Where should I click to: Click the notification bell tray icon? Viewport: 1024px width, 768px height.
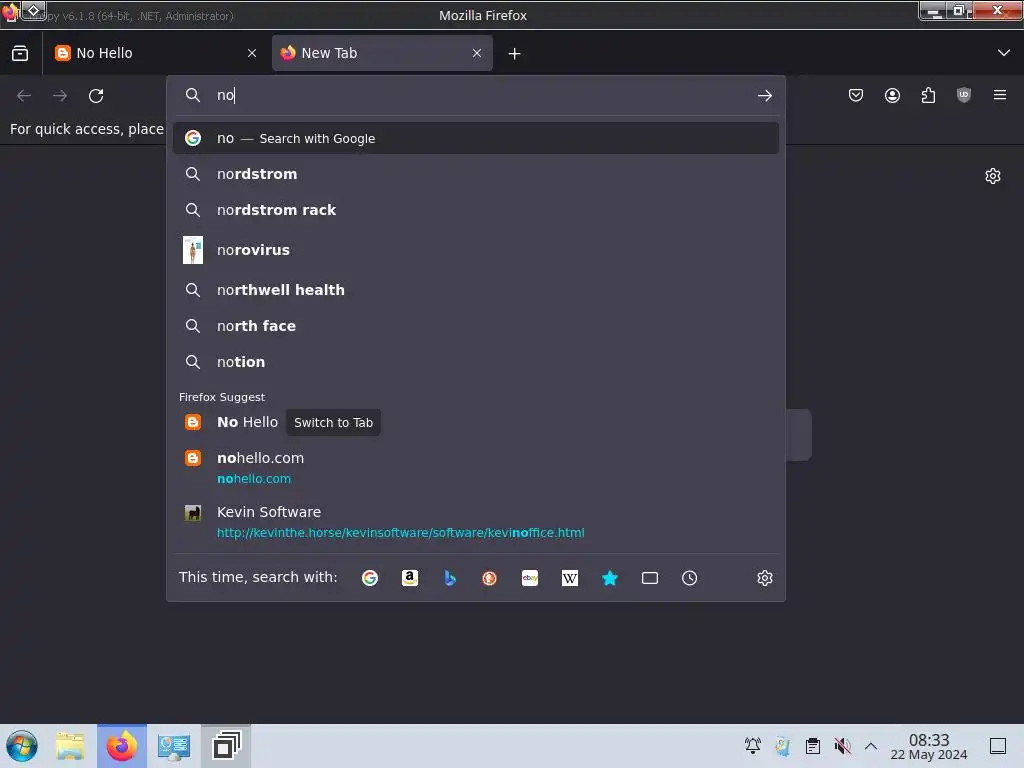pos(753,745)
